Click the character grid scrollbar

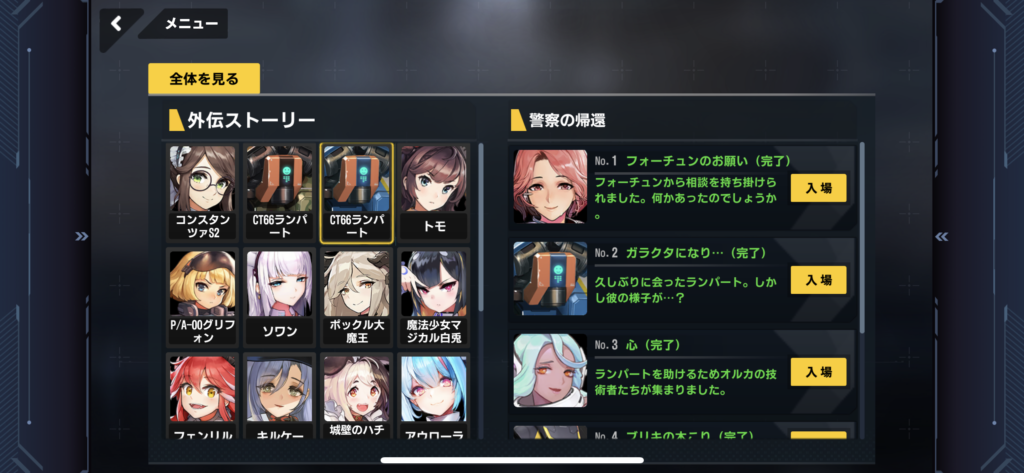481,227
